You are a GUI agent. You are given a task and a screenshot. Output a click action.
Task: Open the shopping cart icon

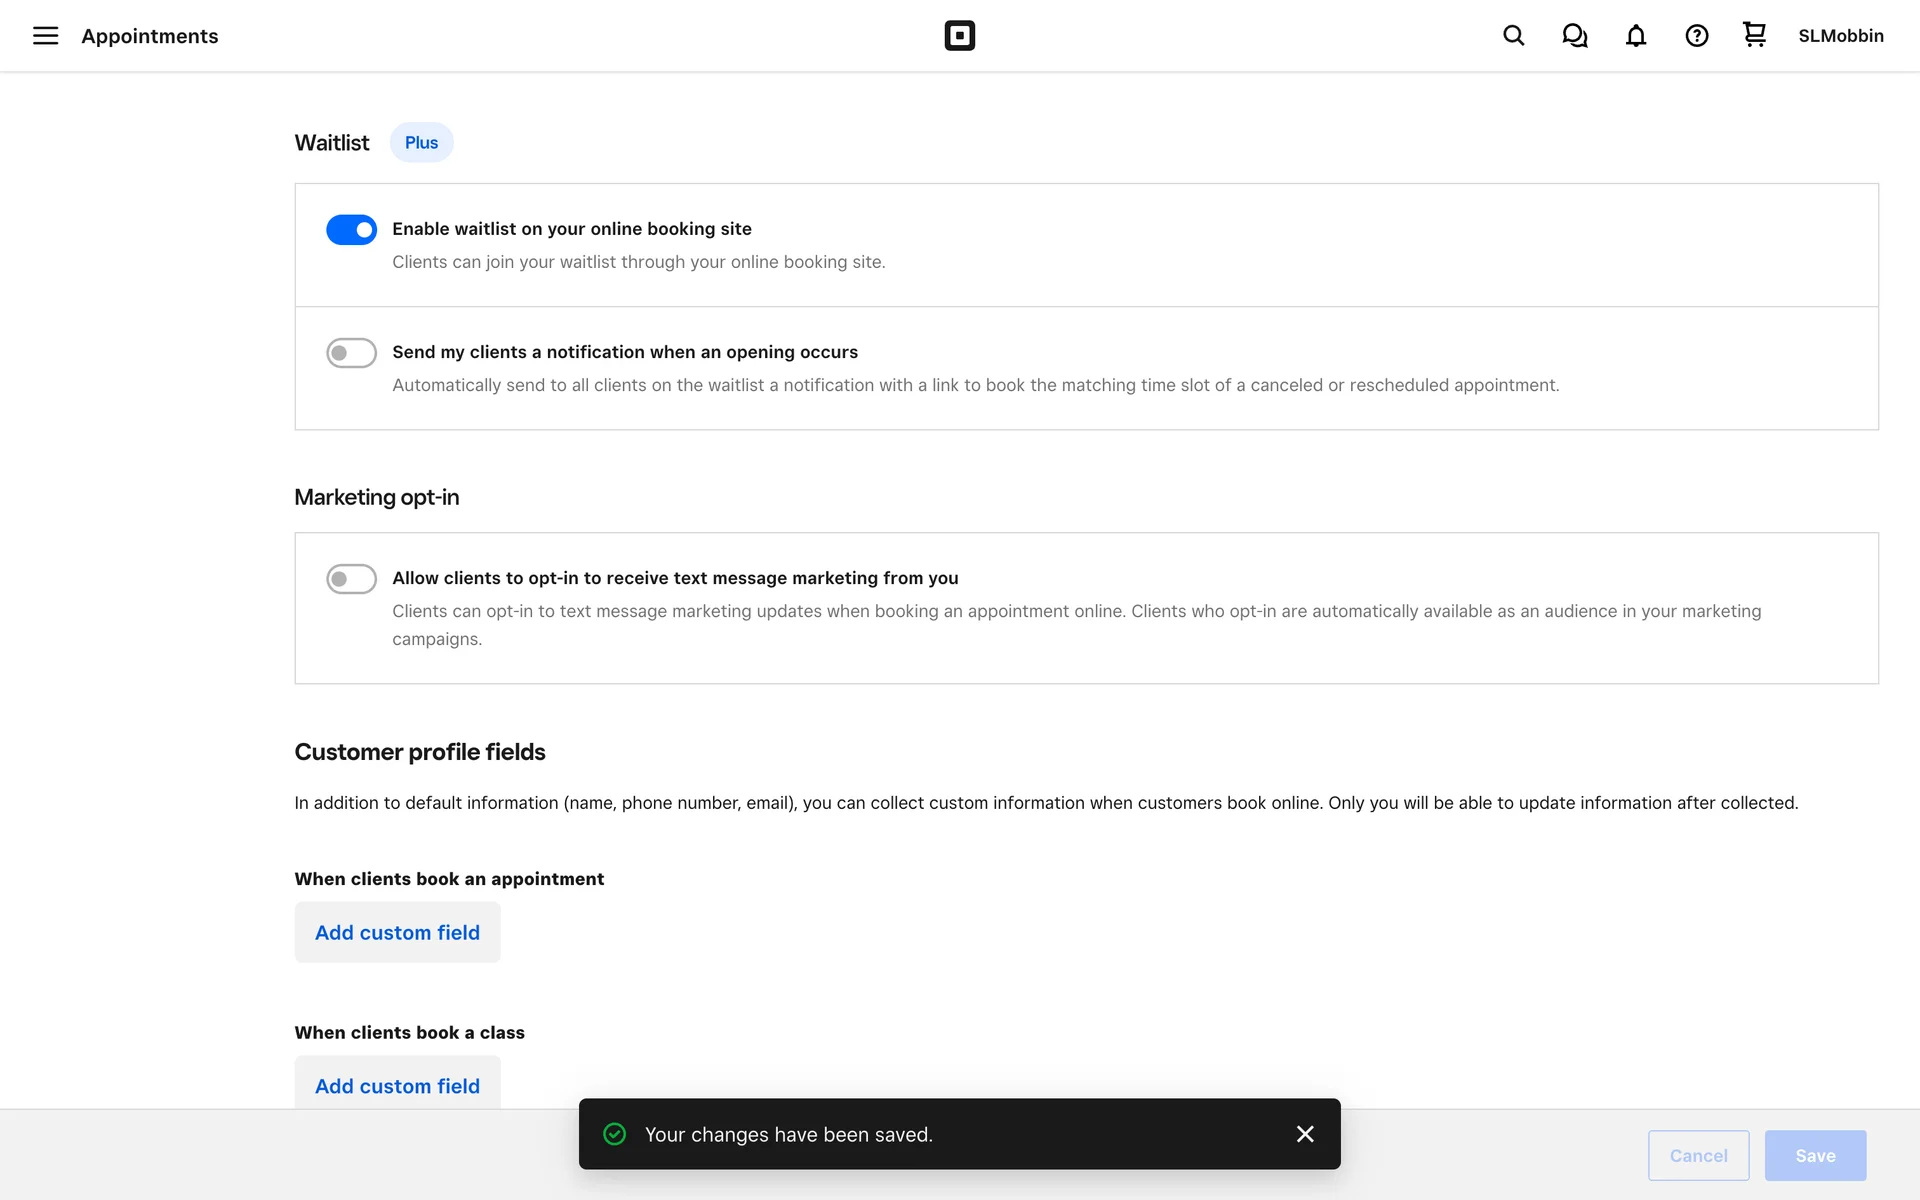point(1754,35)
